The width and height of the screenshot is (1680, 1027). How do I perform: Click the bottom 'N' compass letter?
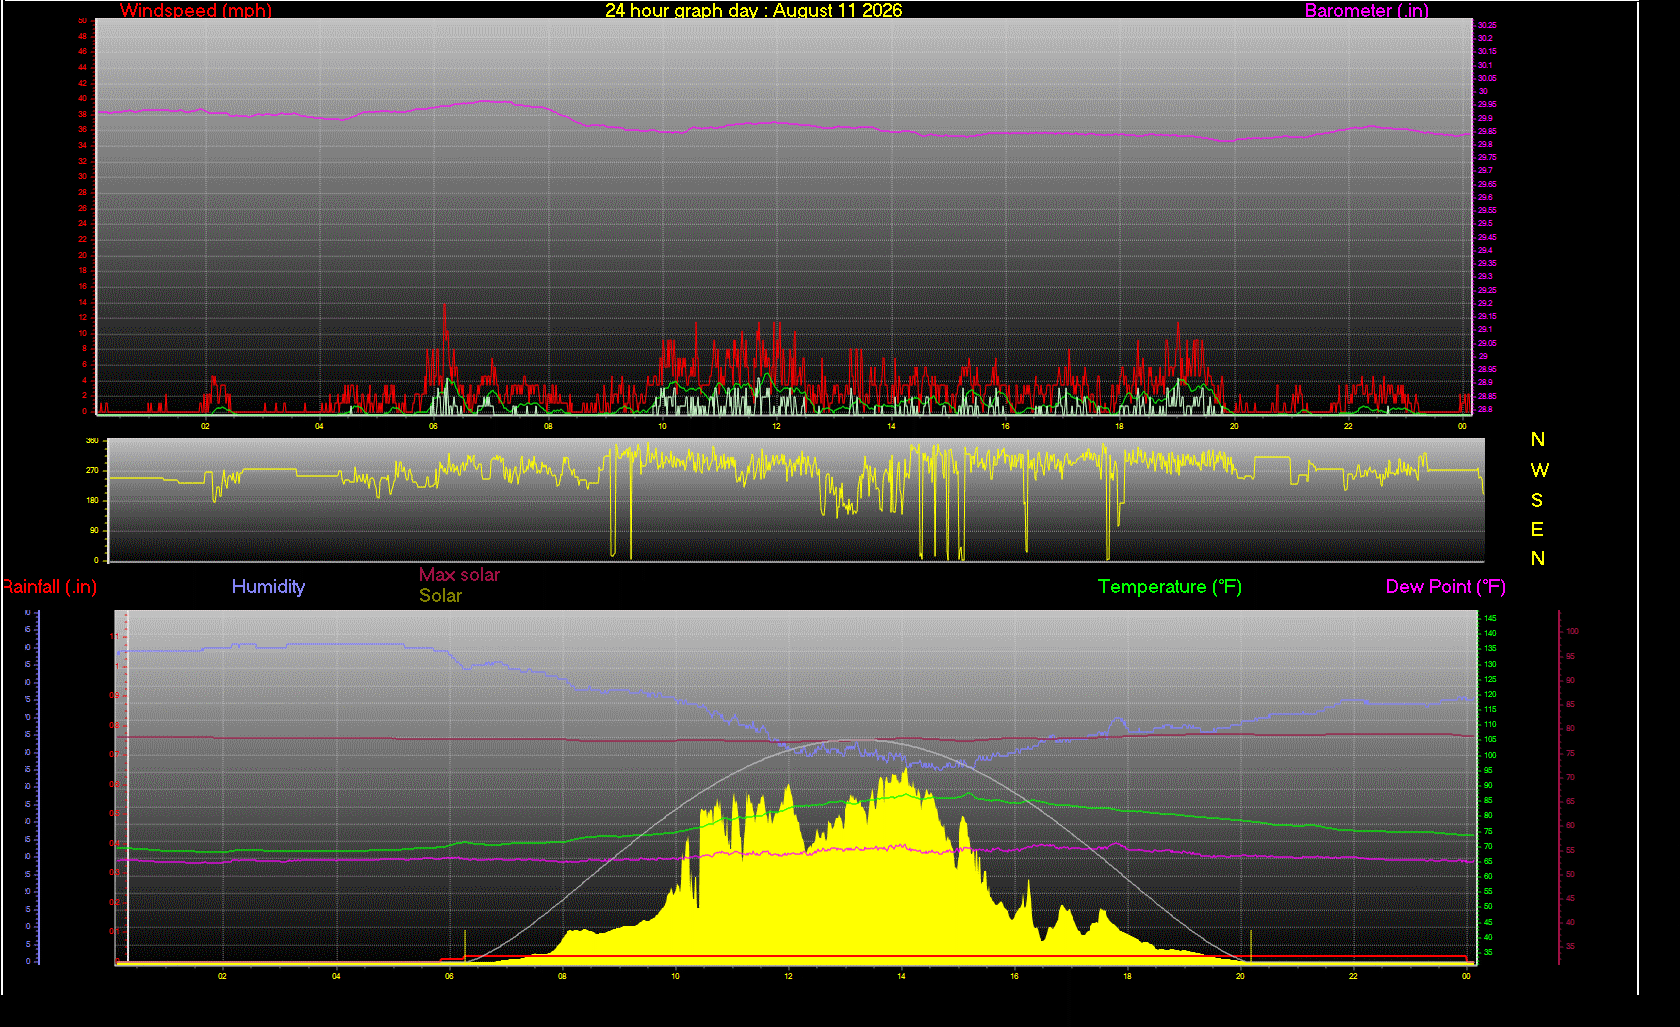point(1538,558)
